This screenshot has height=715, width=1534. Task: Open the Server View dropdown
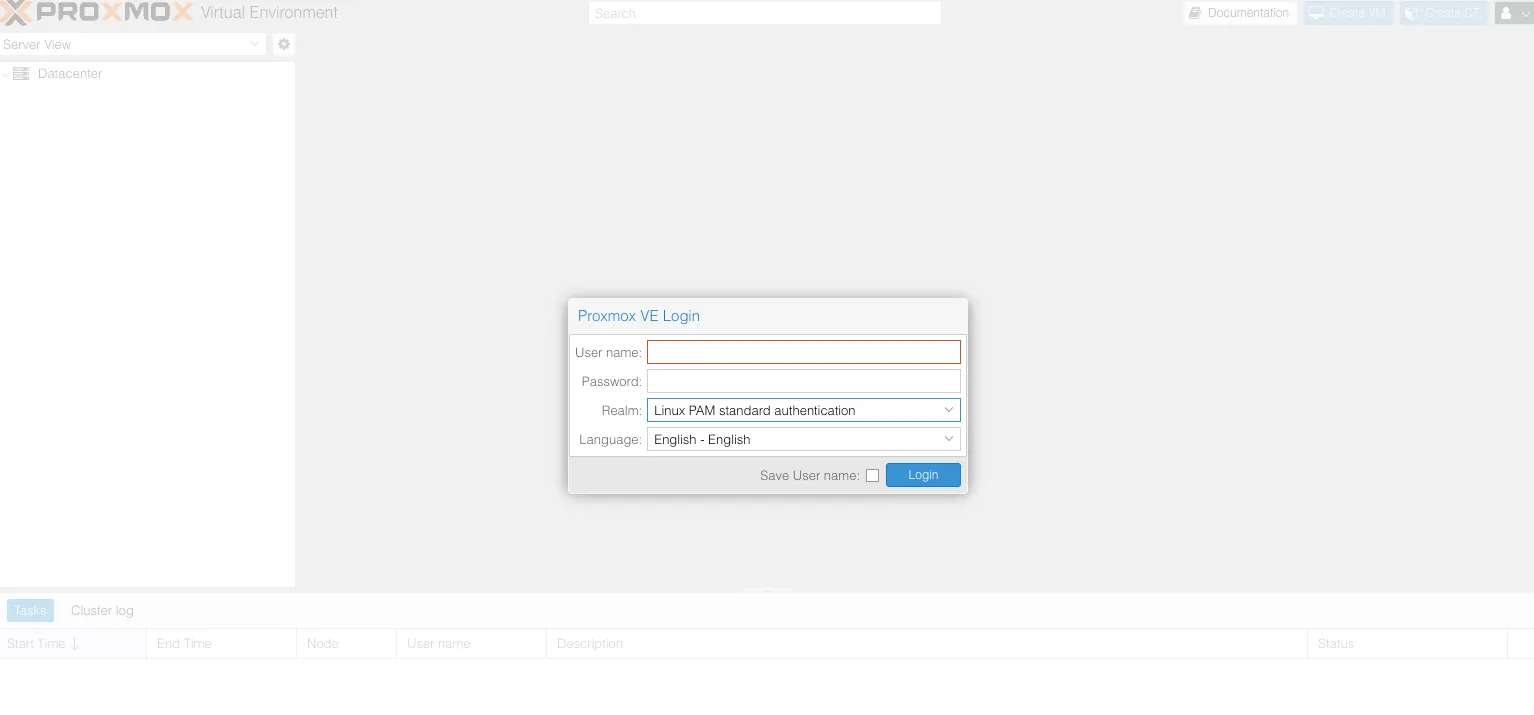(253, 44)
